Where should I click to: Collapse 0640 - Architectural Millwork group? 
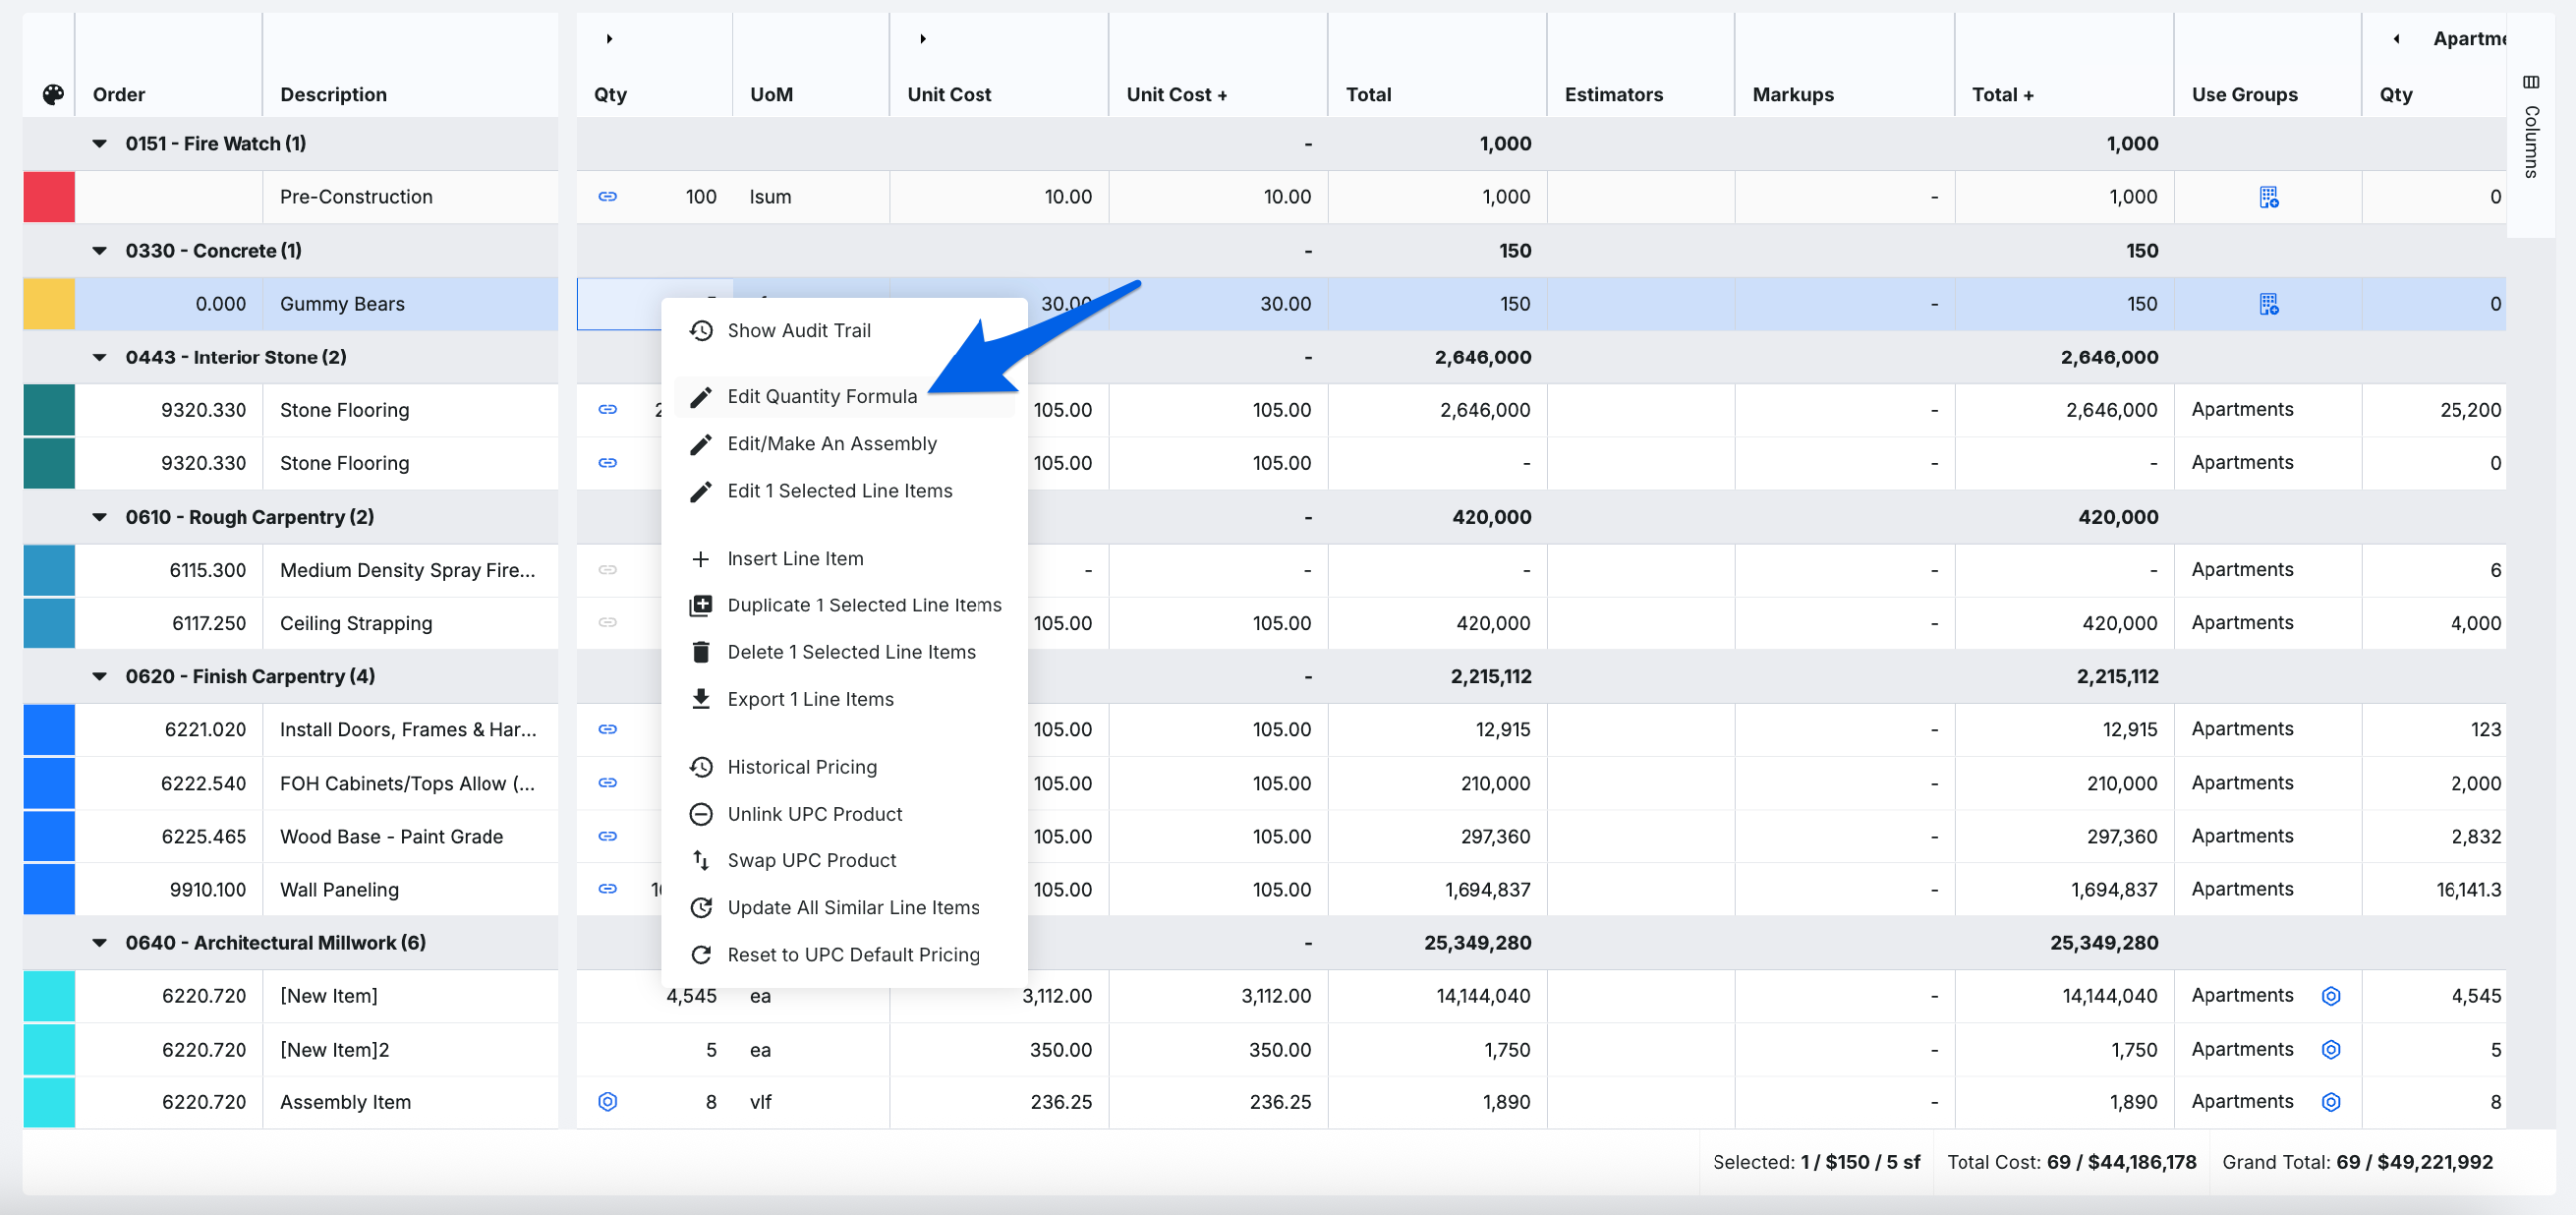click(x=100, y=942)
